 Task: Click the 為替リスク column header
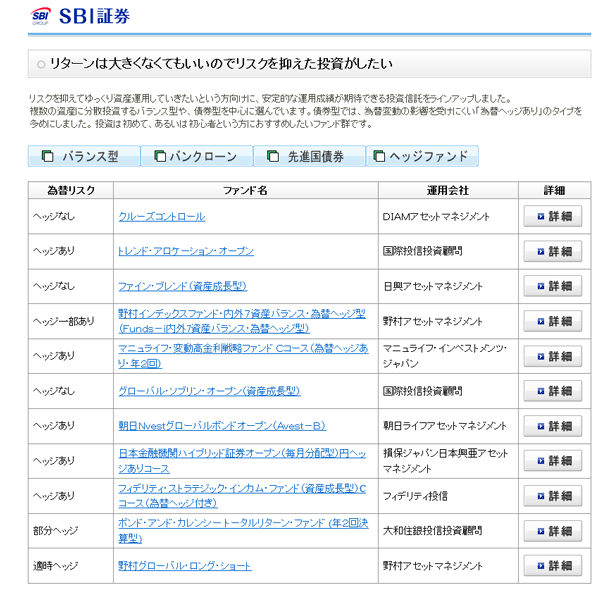click(x=71, y=190)
